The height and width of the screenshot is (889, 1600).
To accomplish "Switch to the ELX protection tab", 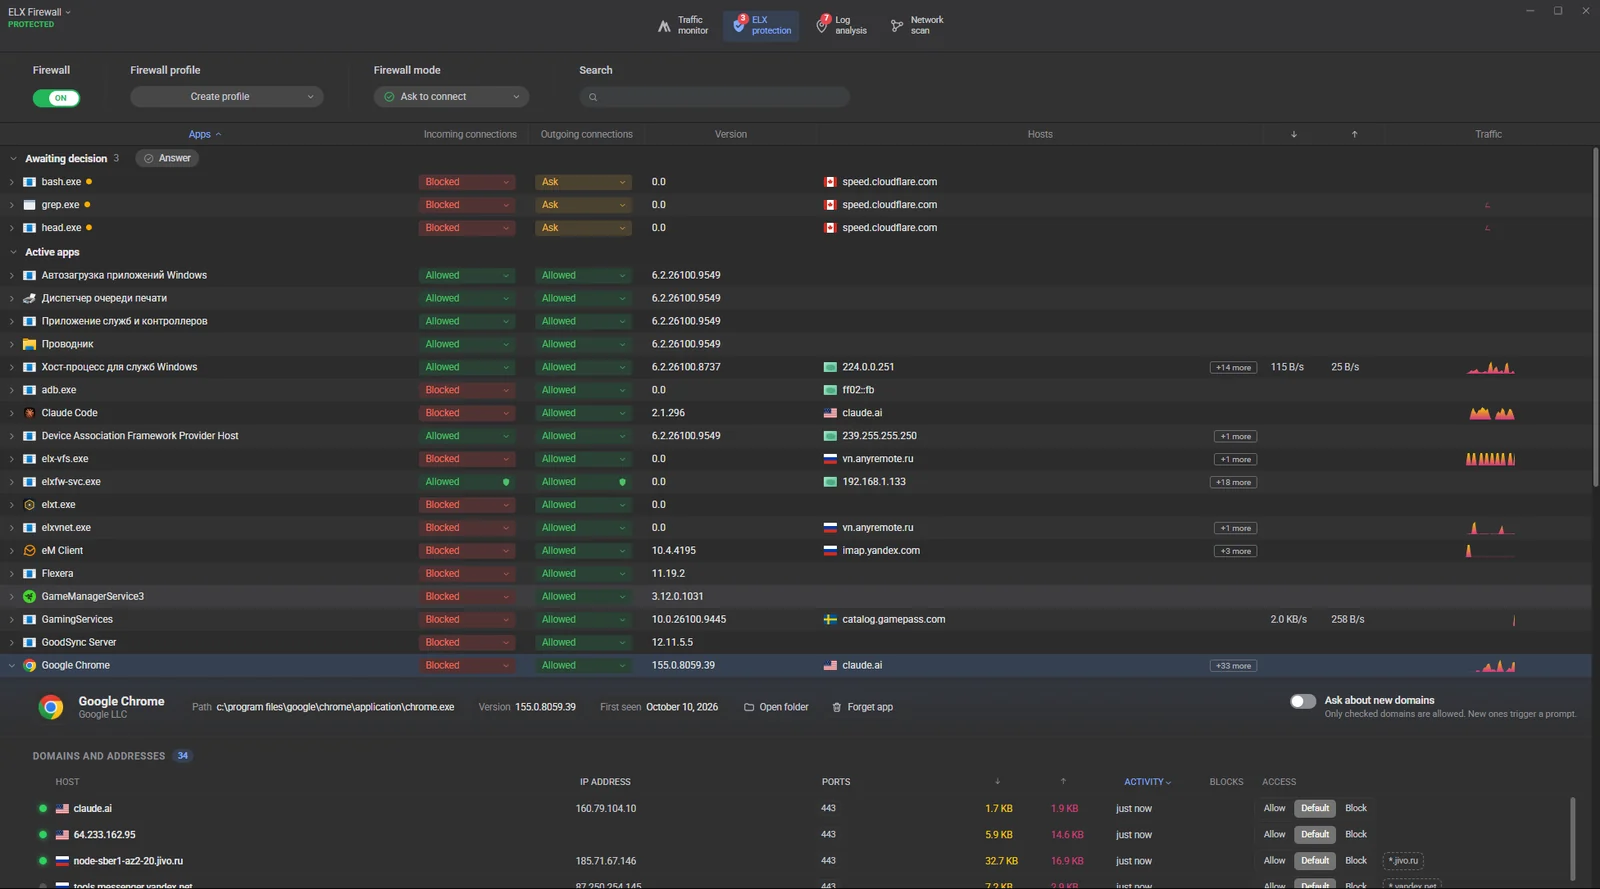I will click(761, 25).
